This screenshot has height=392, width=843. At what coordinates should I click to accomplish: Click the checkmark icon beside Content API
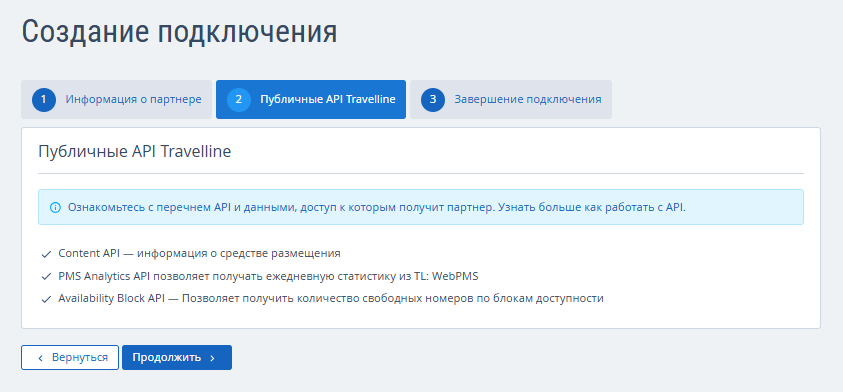click(46, 254)
